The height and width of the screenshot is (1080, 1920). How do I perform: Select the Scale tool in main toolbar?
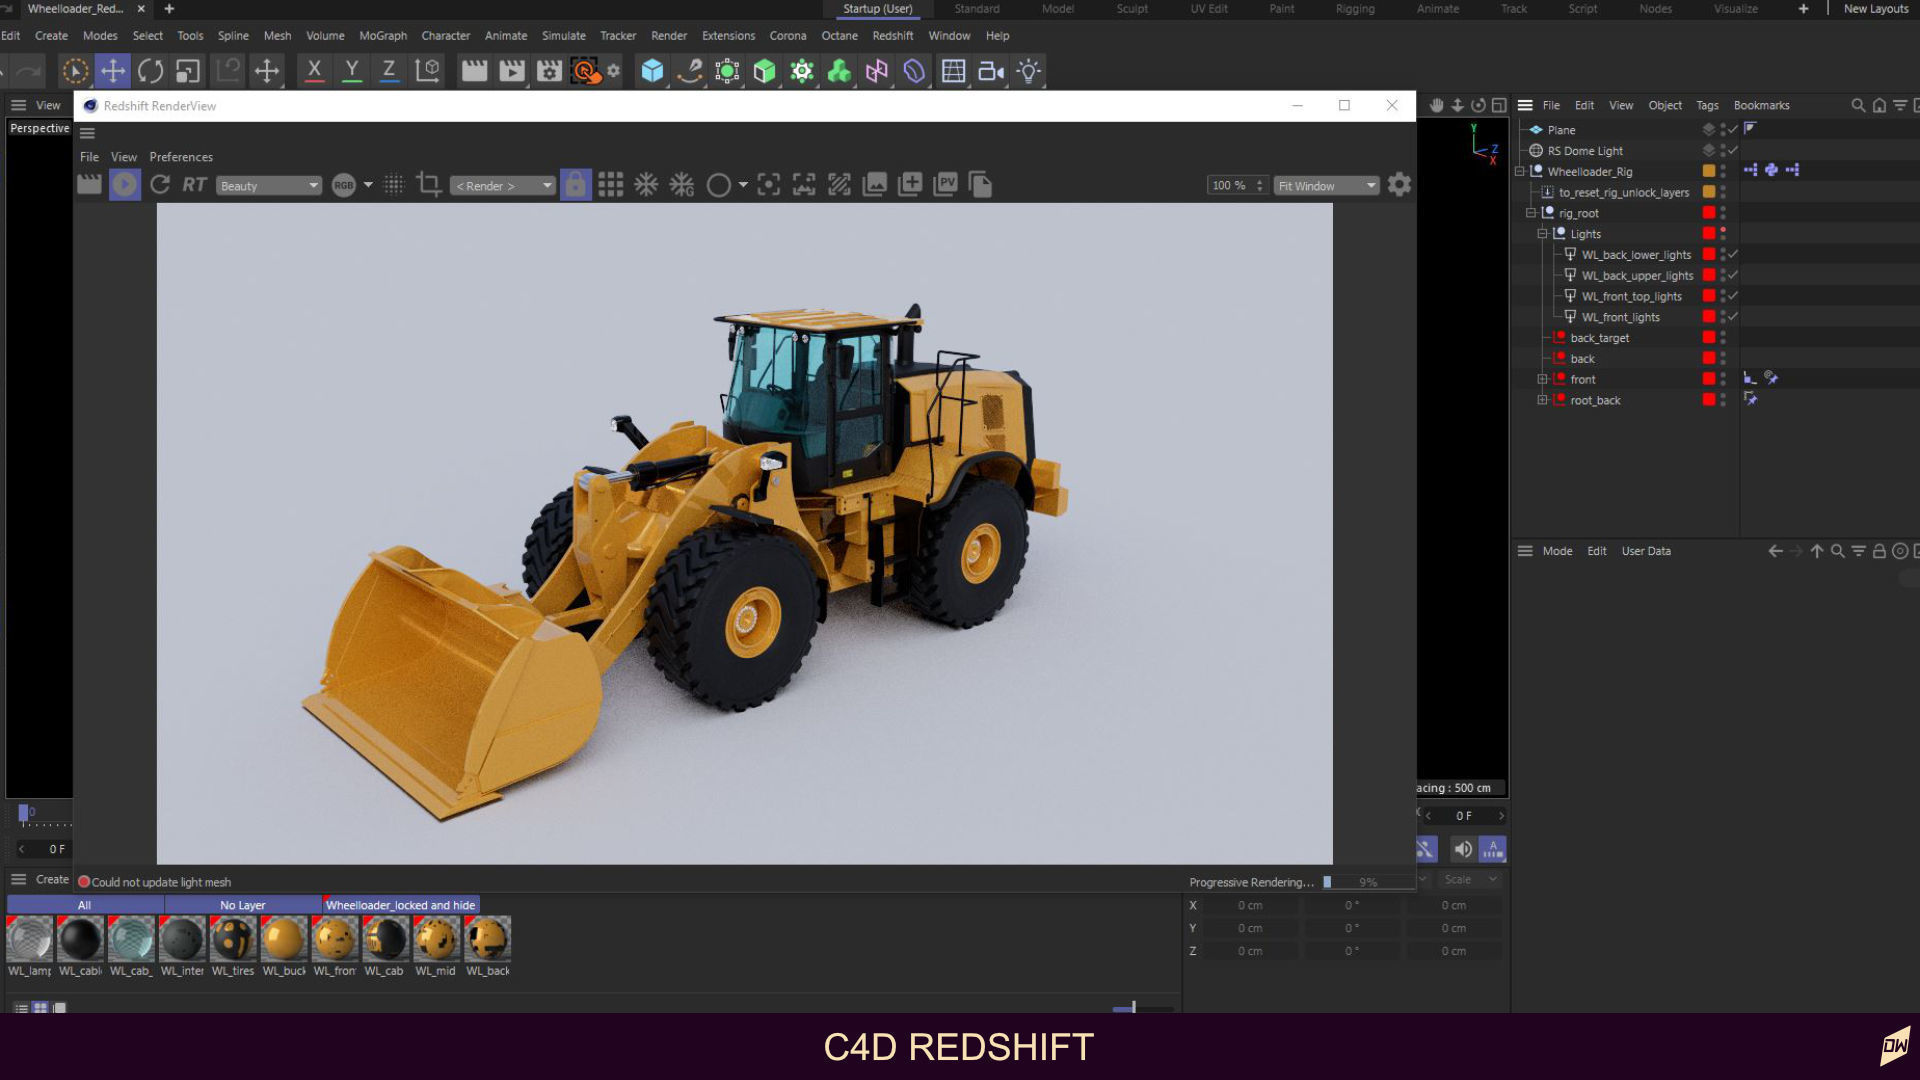188,71
